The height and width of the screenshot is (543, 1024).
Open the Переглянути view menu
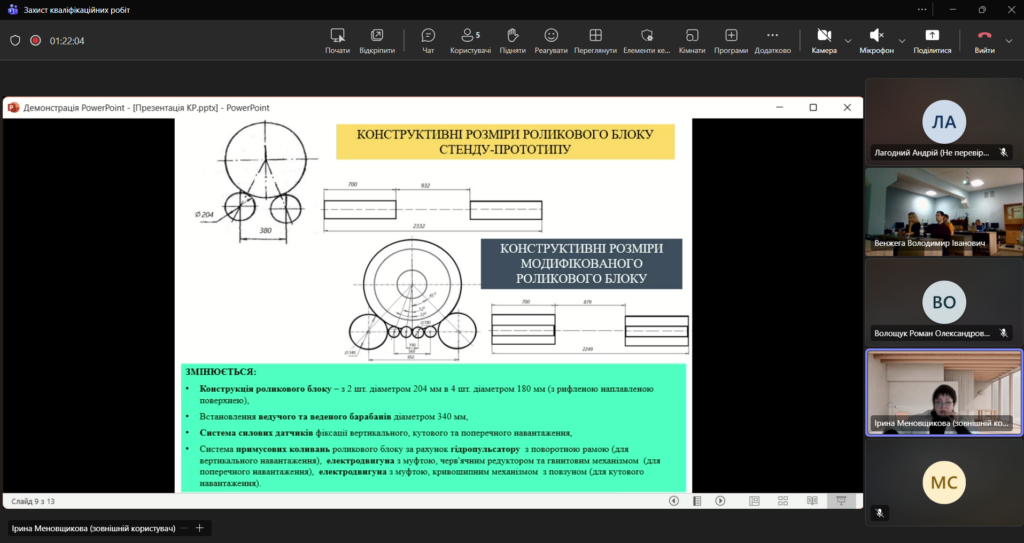(x=595, y=40)
